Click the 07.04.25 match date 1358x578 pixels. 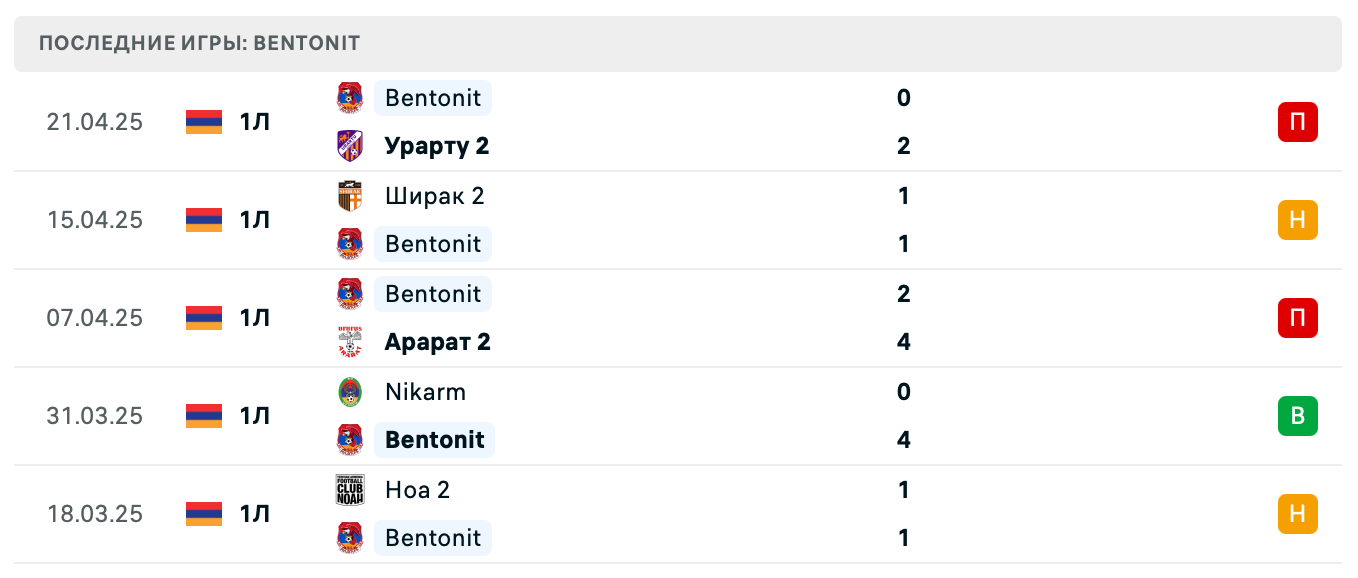[95, 318]
